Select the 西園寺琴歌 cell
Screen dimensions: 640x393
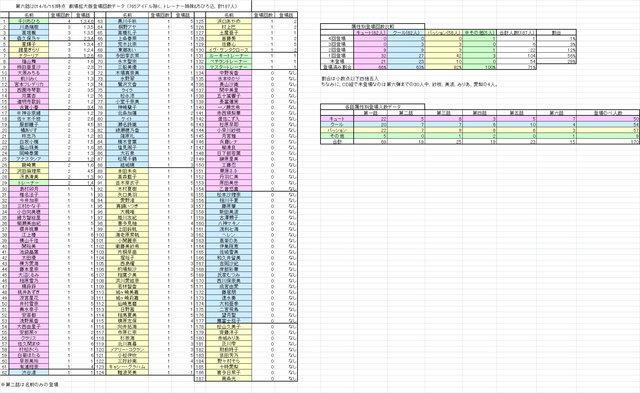(x=29, y=90)
